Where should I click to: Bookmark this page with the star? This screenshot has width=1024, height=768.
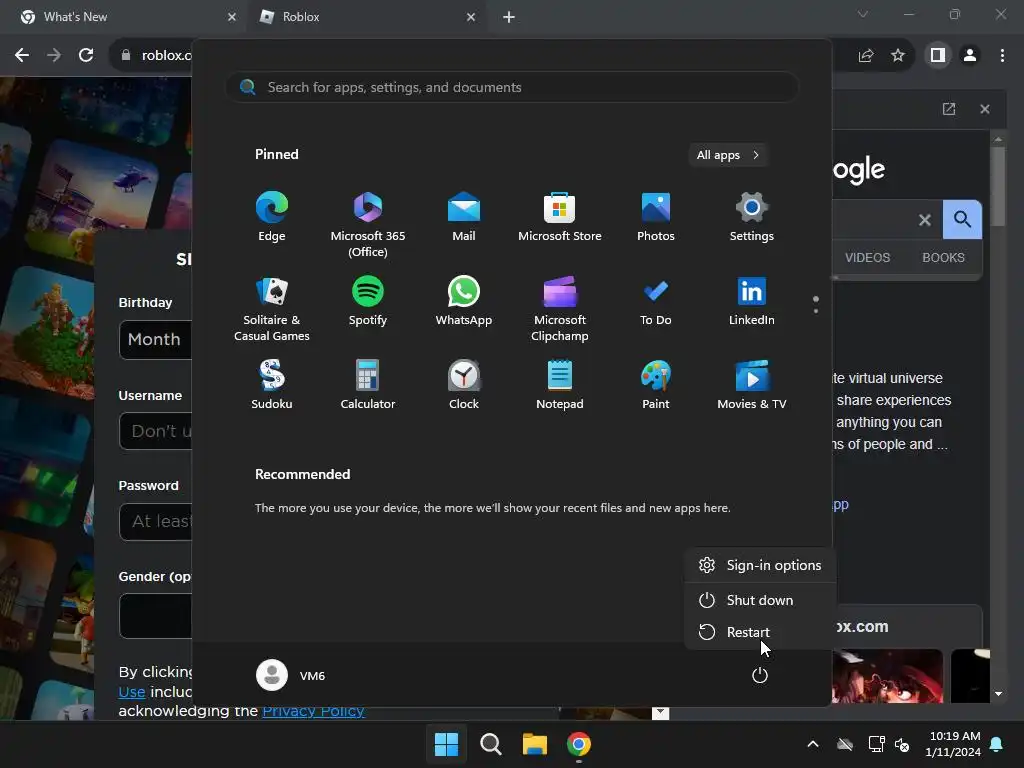click(898, 56)
